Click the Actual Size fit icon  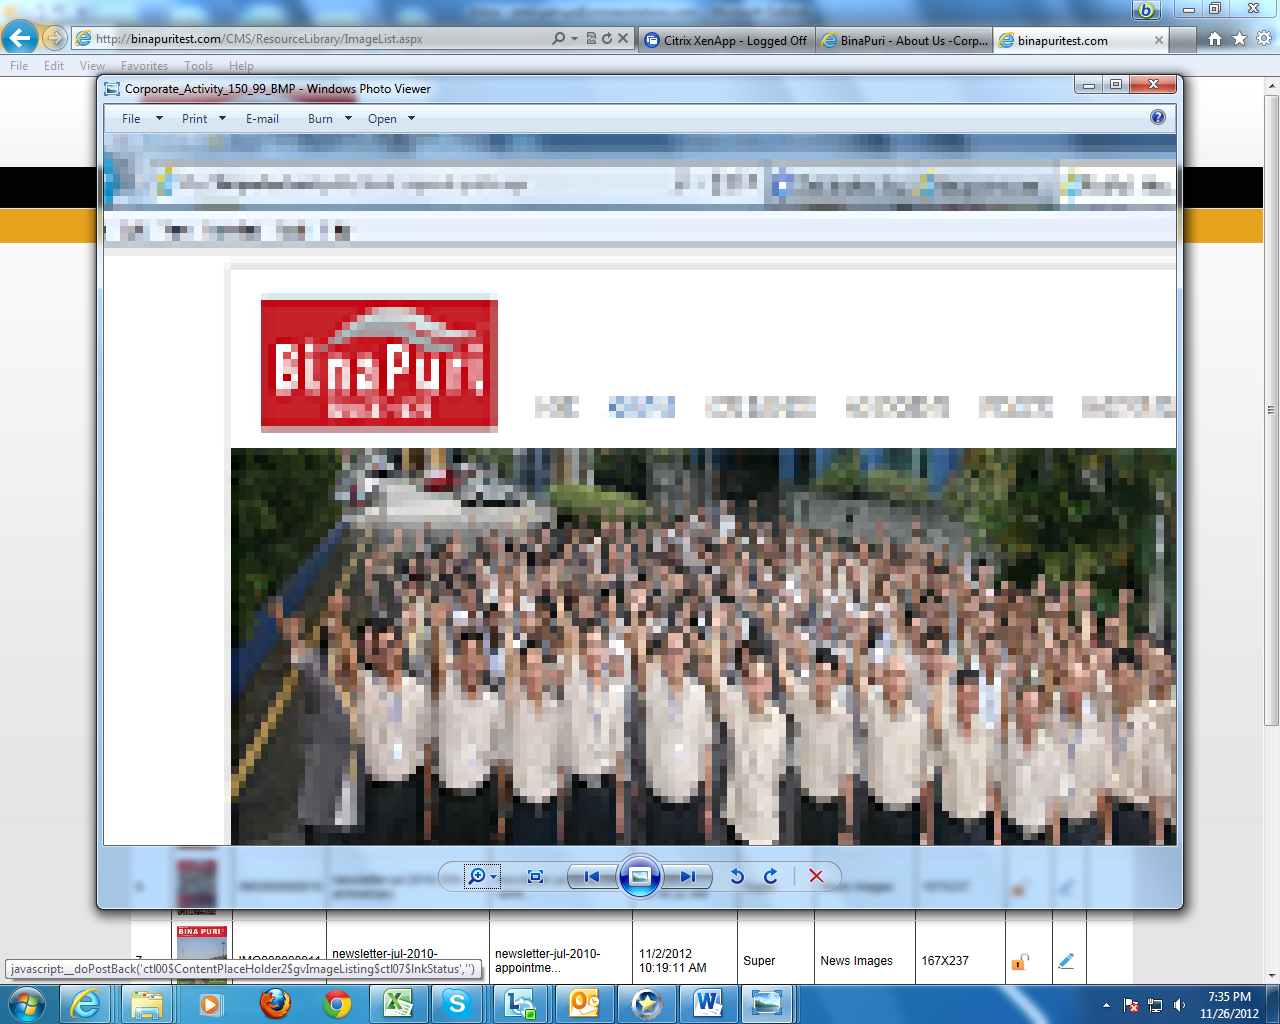point(535,877)
